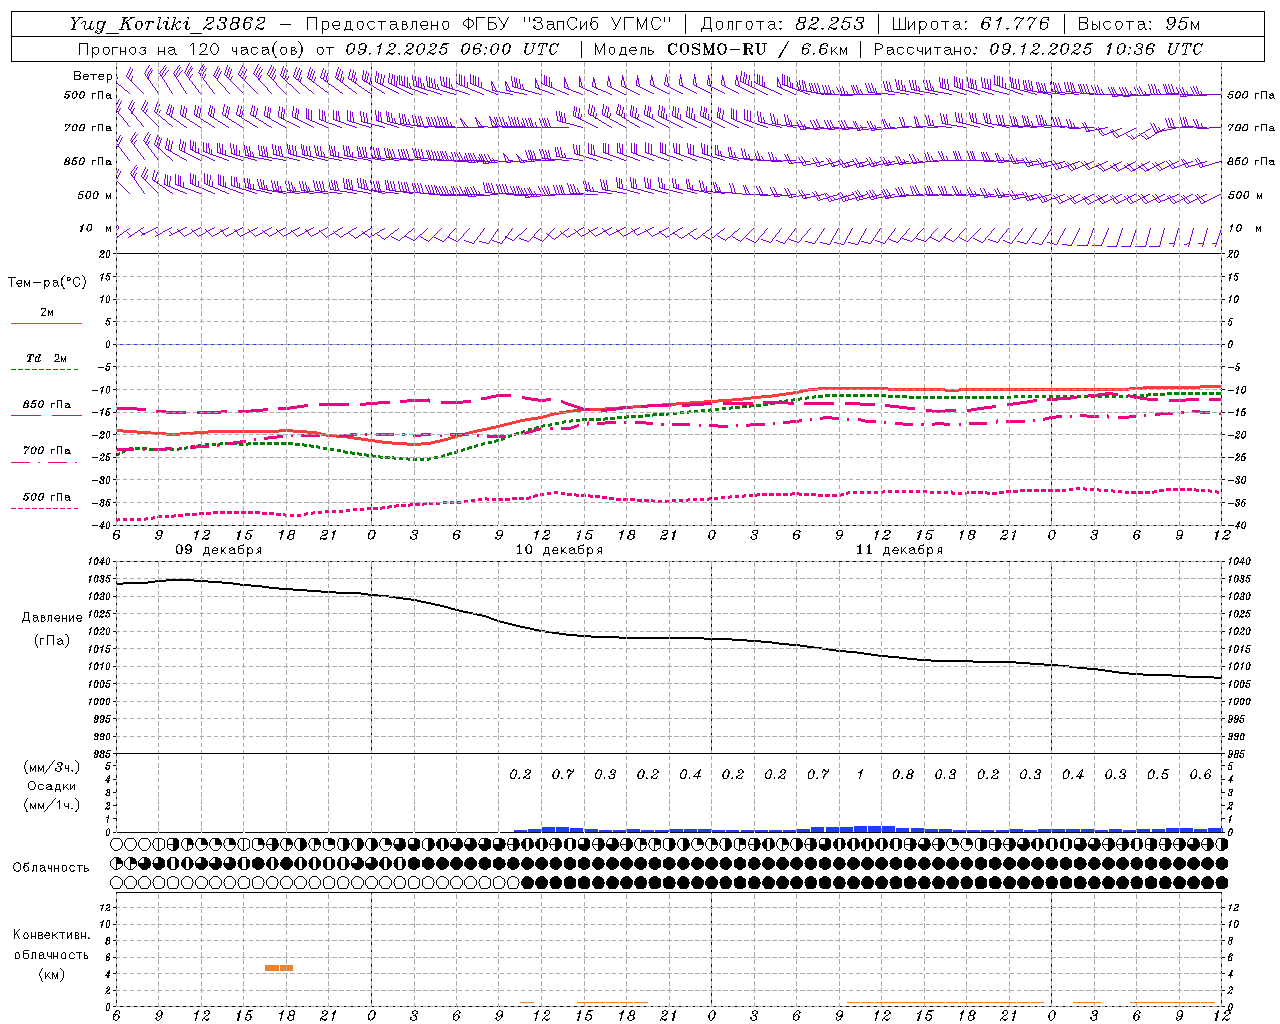Image resolution: width=1280 pixels, height=1024 pixels.
Task: Click the 500 м wind level label on left
Action: click(x=94, y=195)
